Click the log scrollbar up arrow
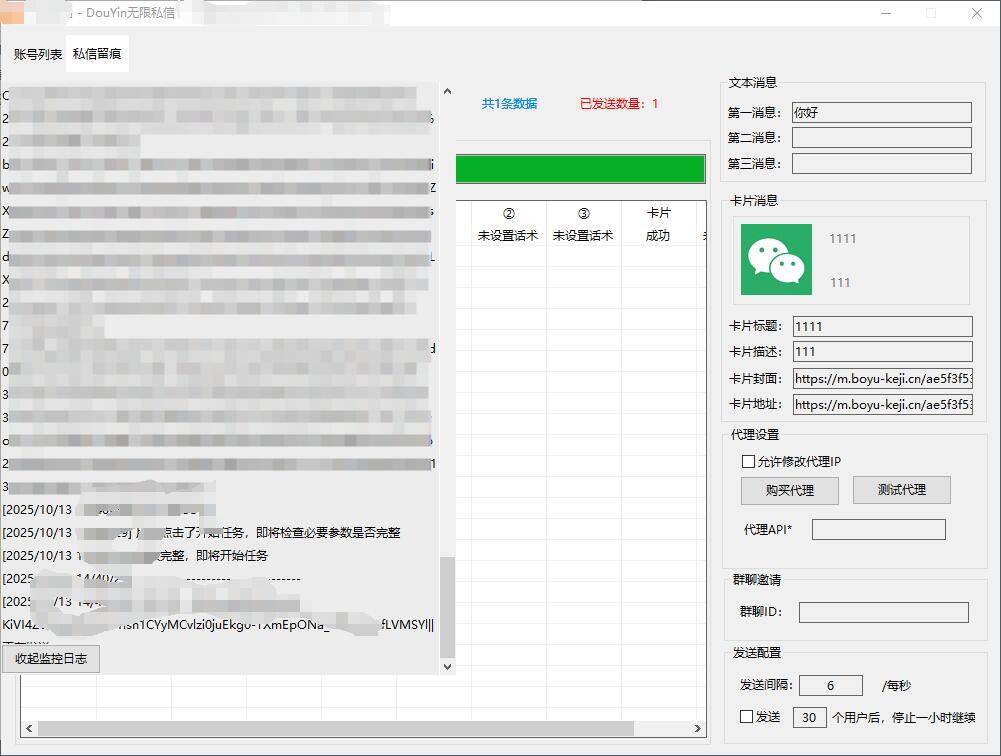This screenshot has width=1001, height=756. pyautogui.click(x=447, y=92)
